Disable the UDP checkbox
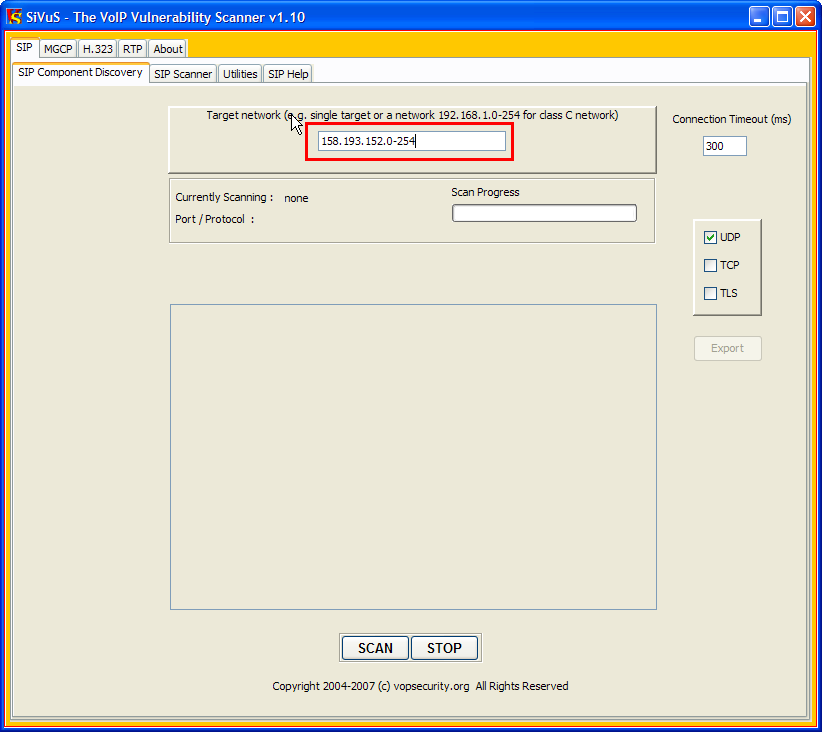Image resolution: width=822 pixels, height=732 pixels. point(710,238)
